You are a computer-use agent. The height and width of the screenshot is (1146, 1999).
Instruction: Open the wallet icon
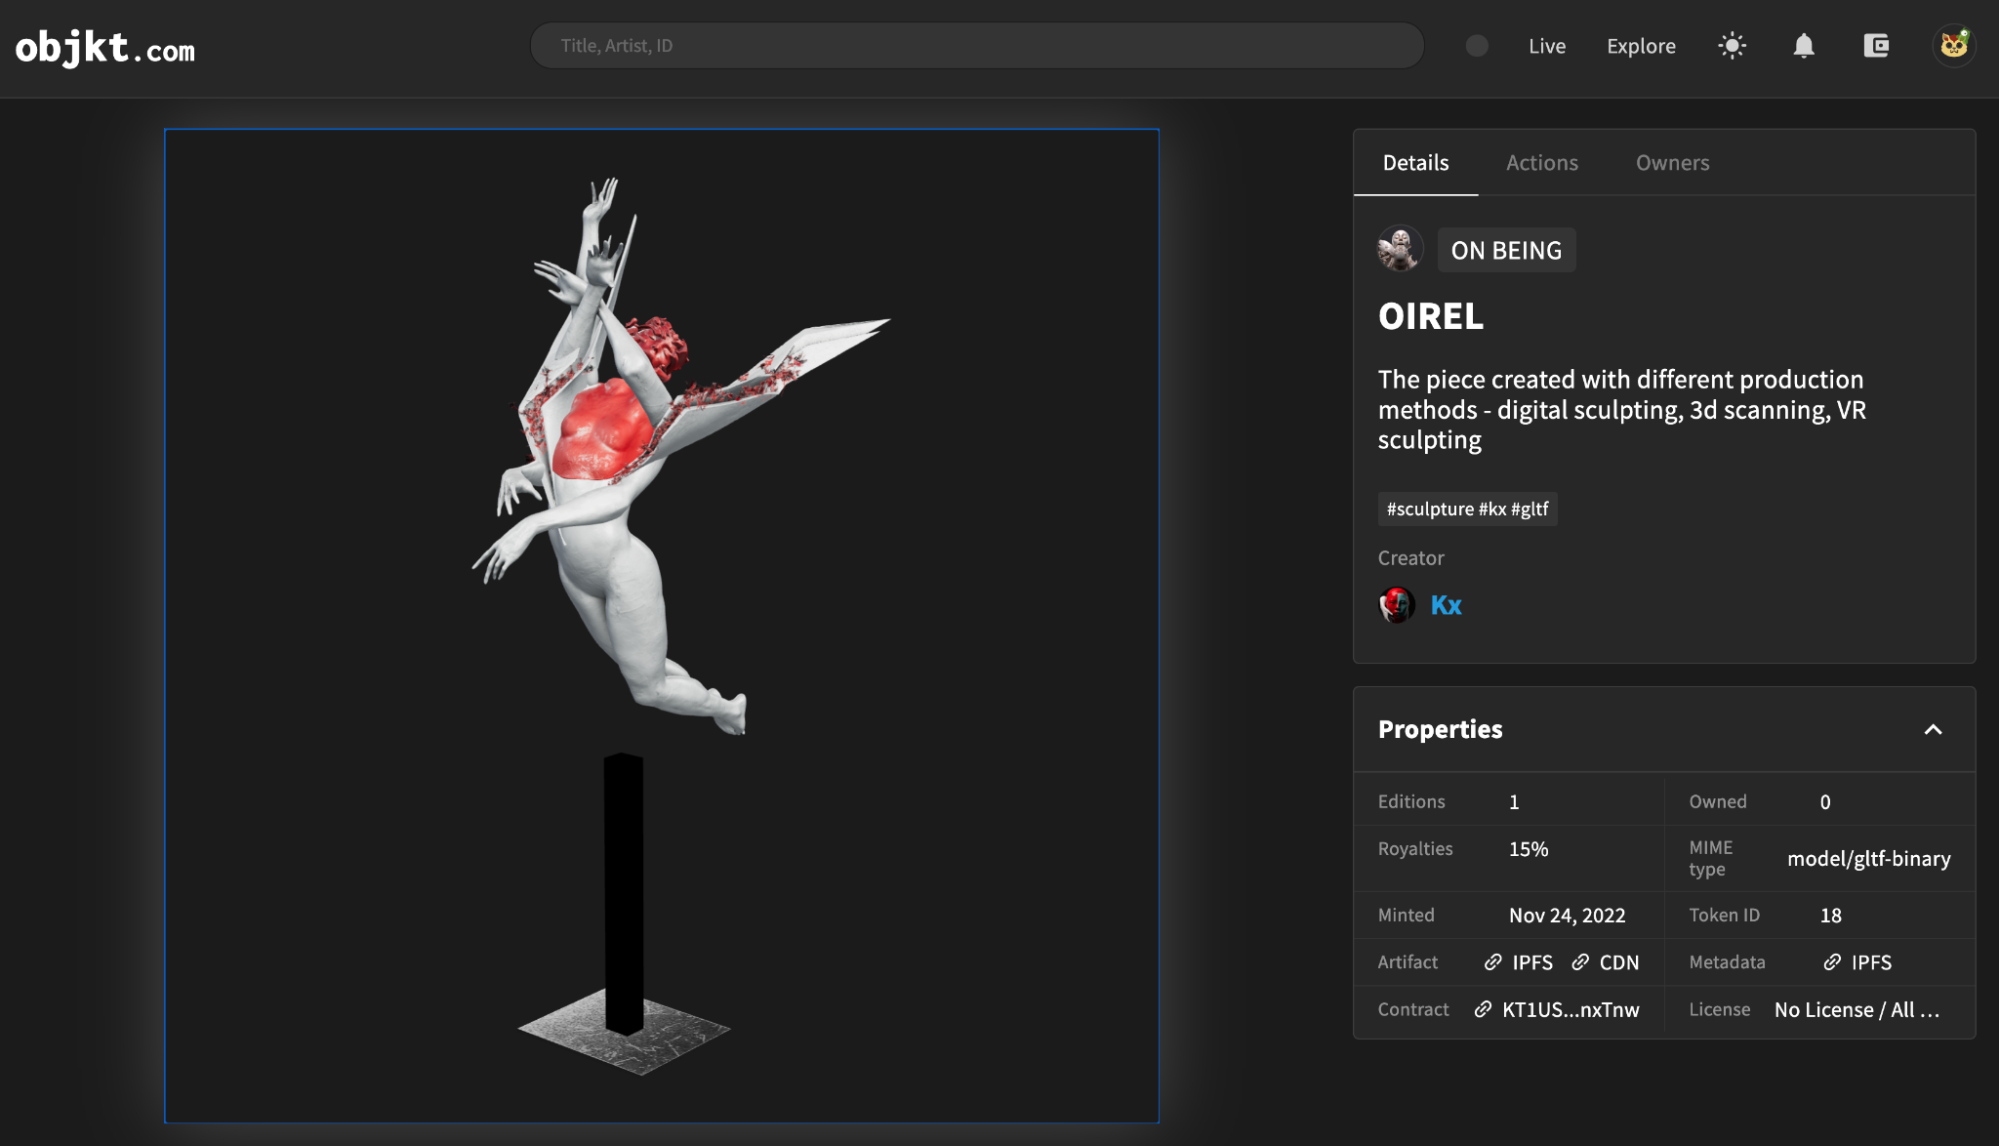click(x=1876, y=46)
